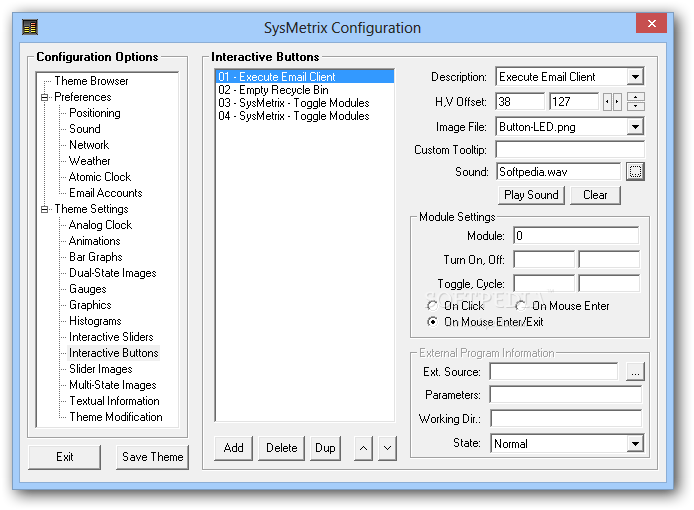Click the Turn On input field
The height and width of the screenshot is (510, 694).
(544, 259)
